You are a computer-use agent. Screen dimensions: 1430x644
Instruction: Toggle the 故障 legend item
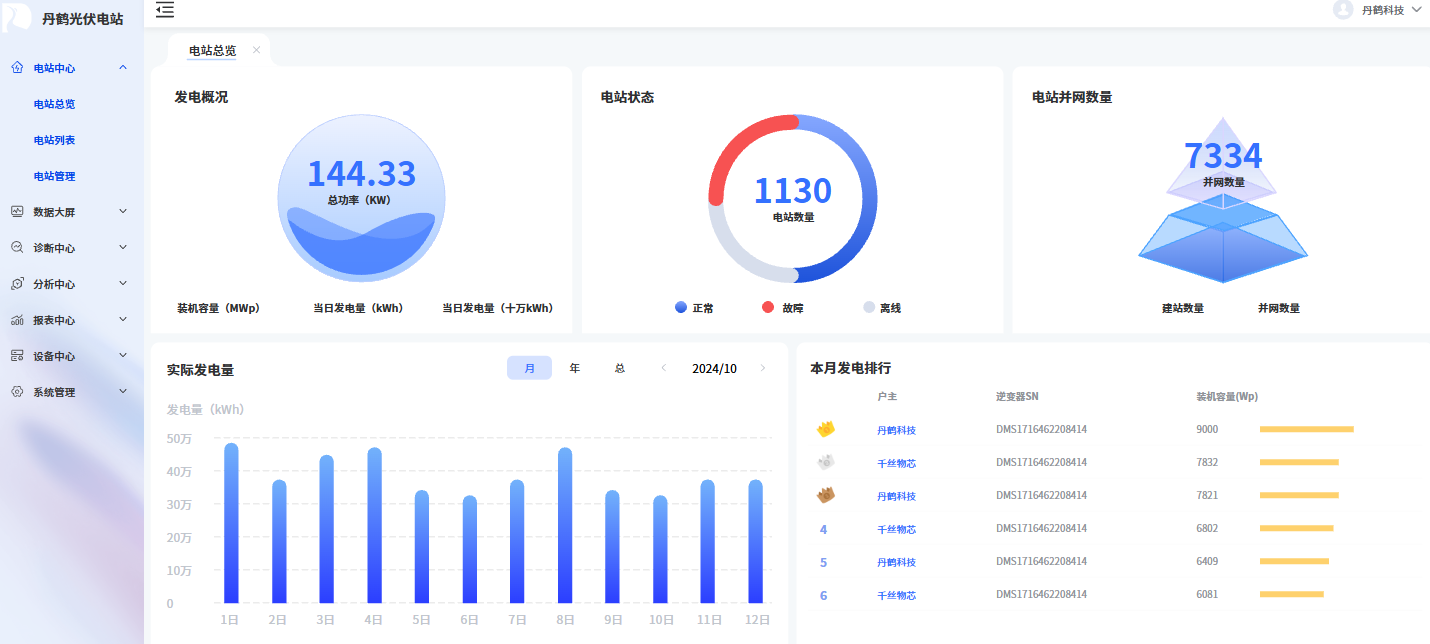pos(782,308)
